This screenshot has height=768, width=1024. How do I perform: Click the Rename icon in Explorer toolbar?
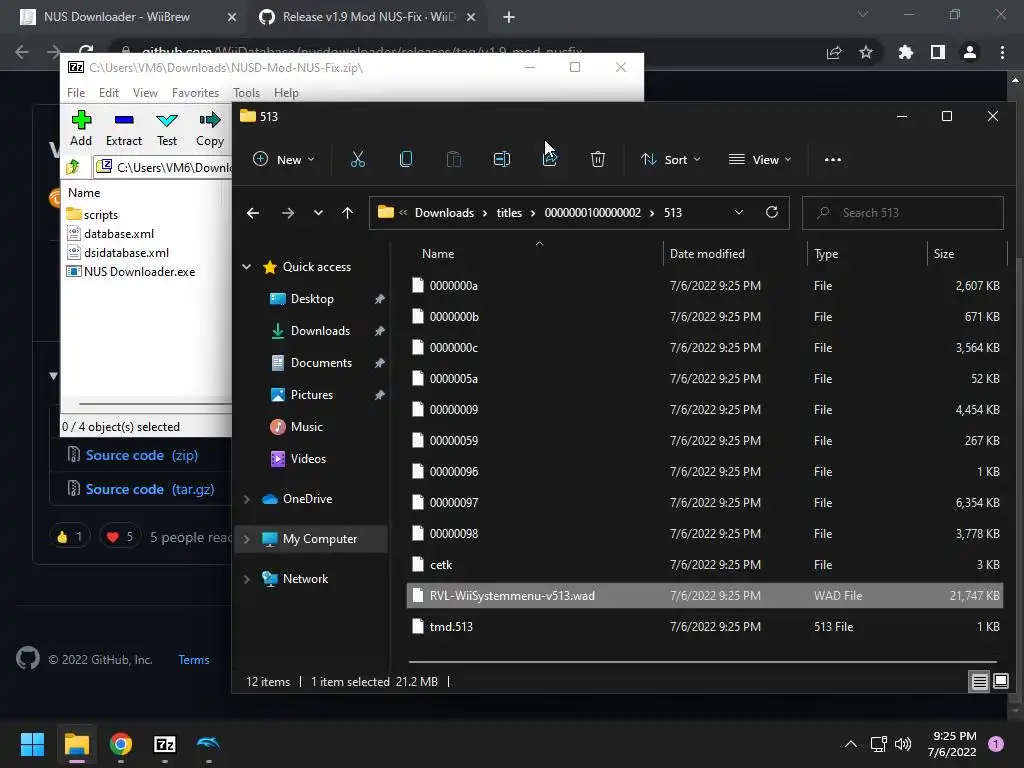[x=502, y=159]
